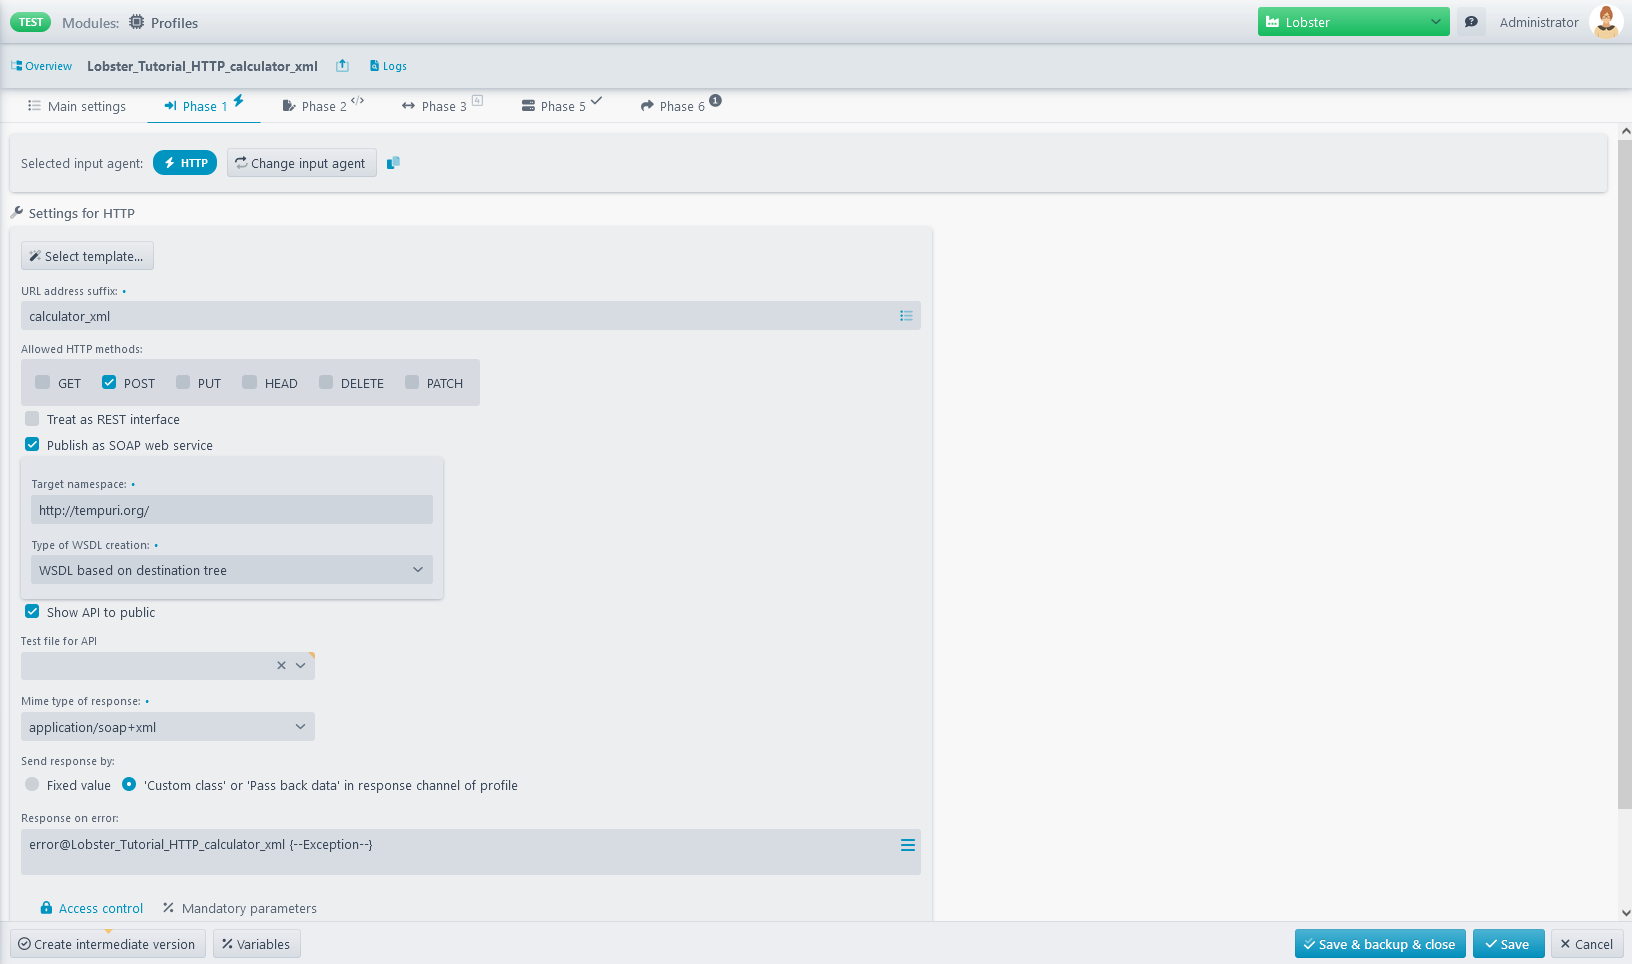This screenshot has width=1632, height=964.
Task: Open Test file for API dropdown arrow
Action: click(x=300, y=666)
